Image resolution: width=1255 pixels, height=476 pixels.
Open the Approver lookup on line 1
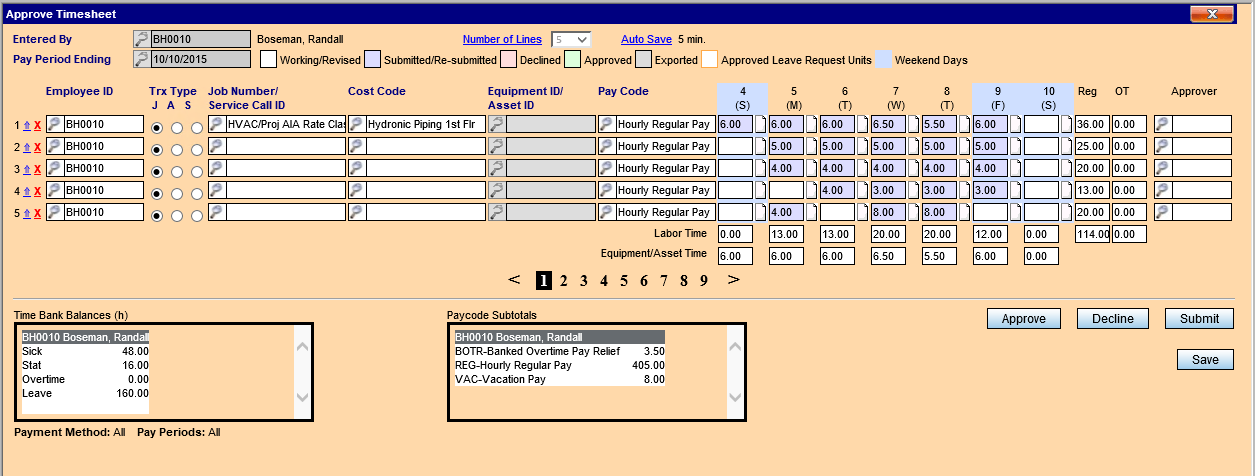pyautogui.click(x=1162, y=125)
